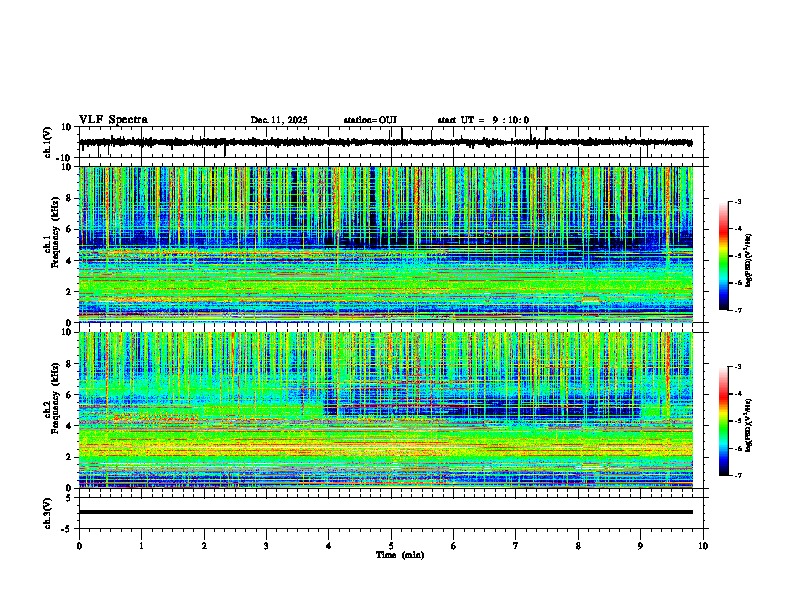Click the ch.1 spectrogram panel
This screenshot has height=612, width=792.
coord(386,244)
